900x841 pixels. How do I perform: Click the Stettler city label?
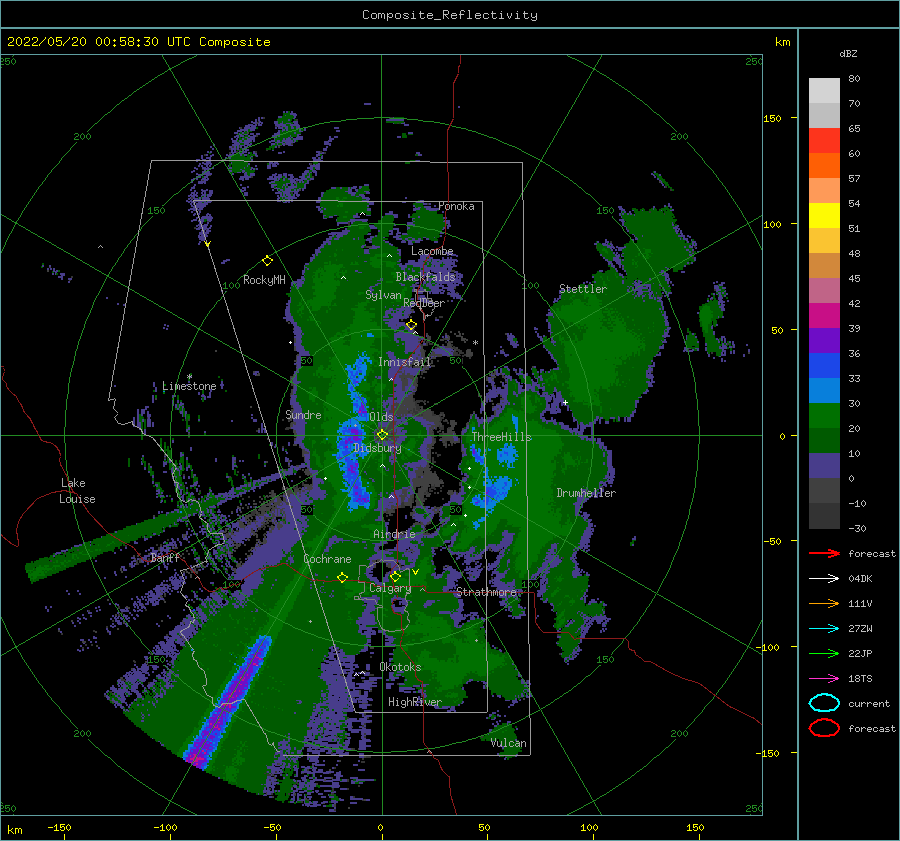point(583,289)
